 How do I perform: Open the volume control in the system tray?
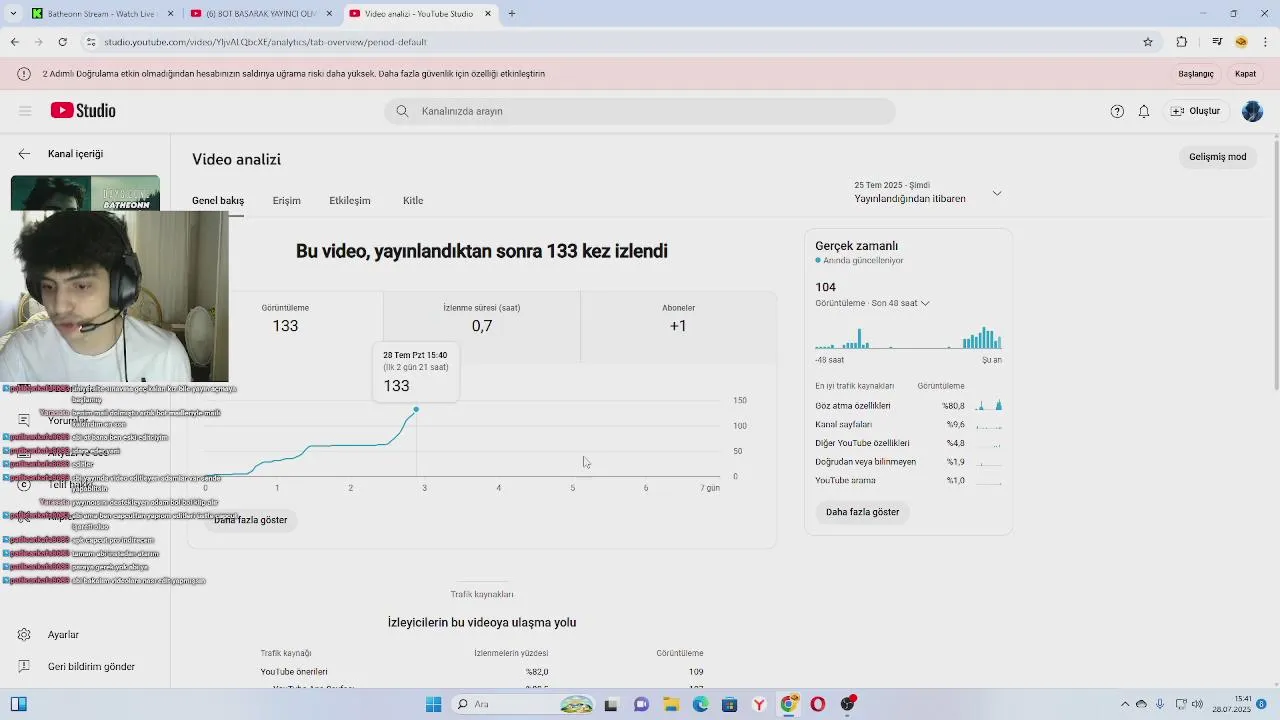pyautogui.click(x=1197, y=704)
